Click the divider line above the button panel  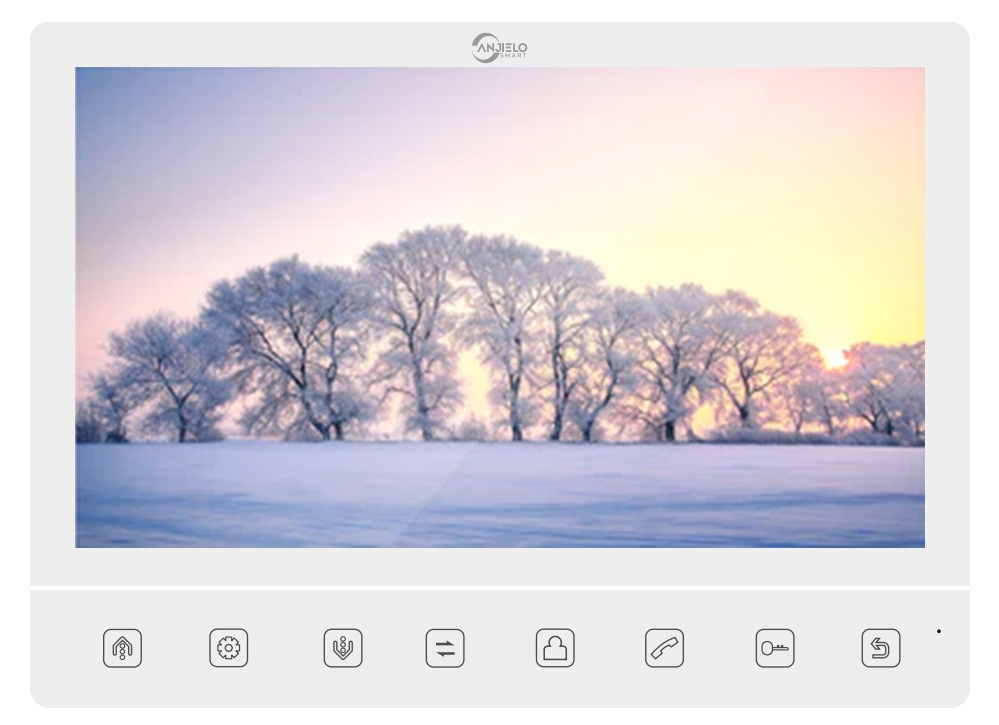click(x=500, y=587)
